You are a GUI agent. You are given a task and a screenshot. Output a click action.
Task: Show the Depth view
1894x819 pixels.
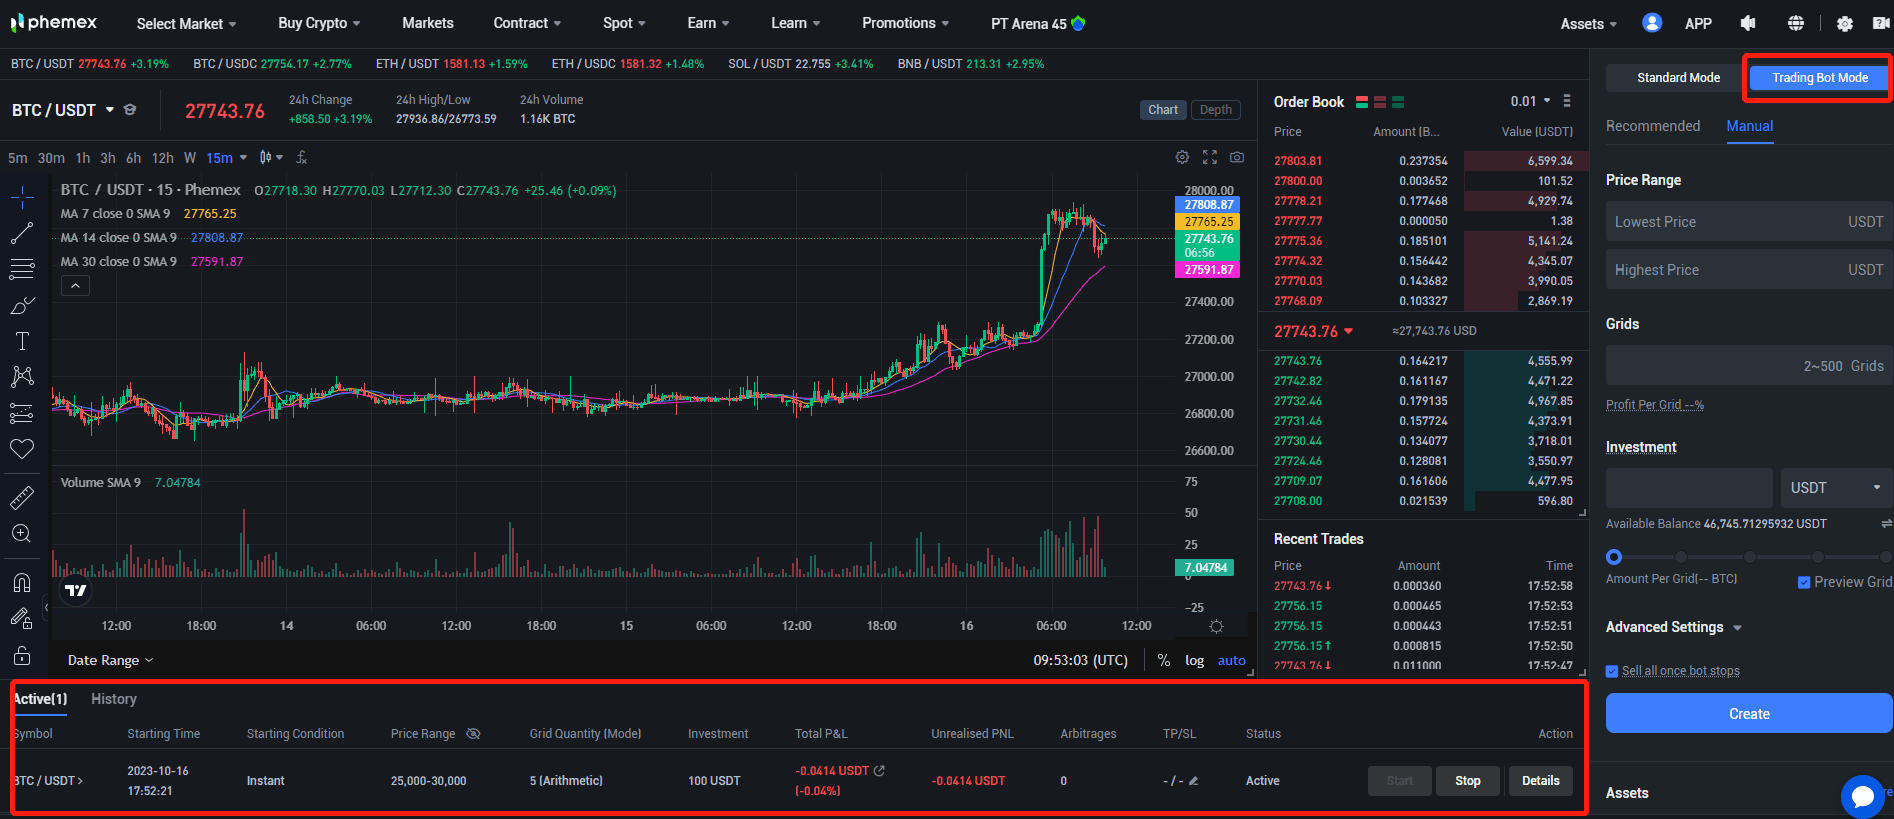1216,110
